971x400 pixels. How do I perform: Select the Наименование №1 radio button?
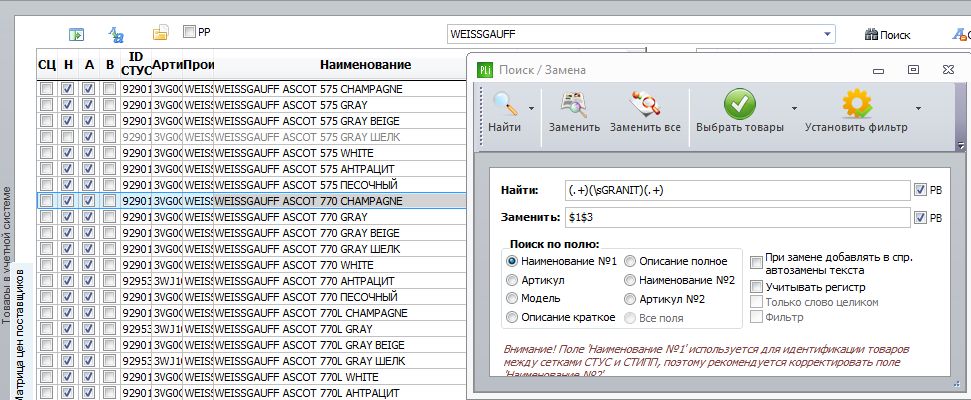[x=512, y=261]
